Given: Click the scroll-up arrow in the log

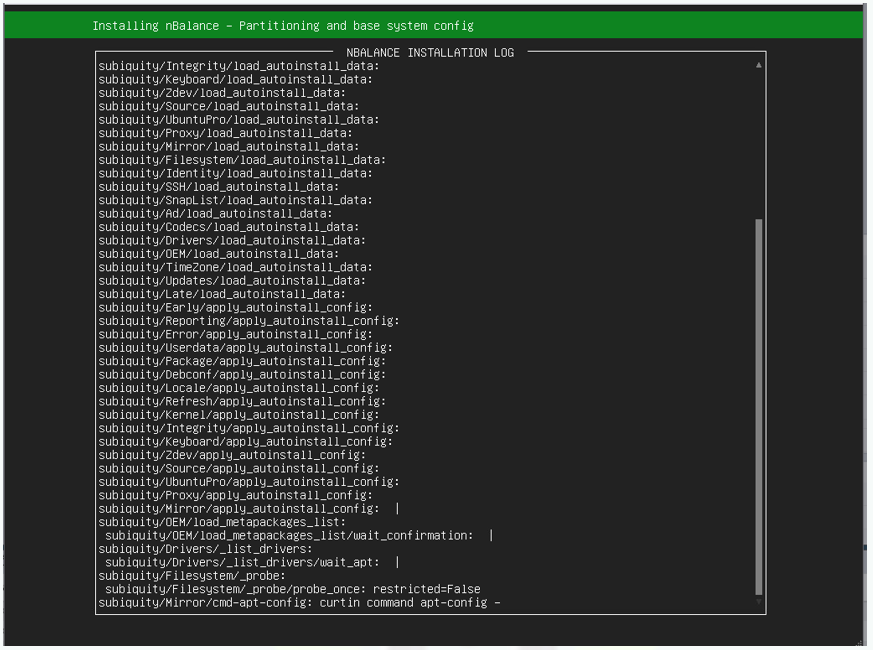Looking at the screenshot, I should click(x=758, y=65).
